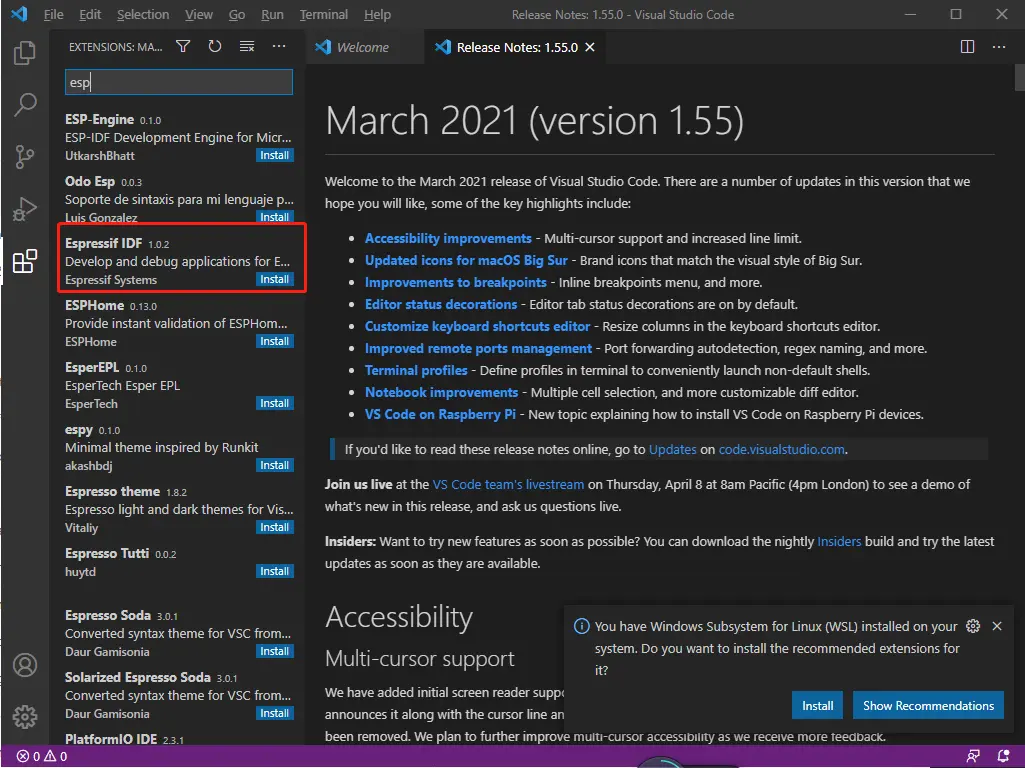Install the espy theme extension

coord(275,465)
